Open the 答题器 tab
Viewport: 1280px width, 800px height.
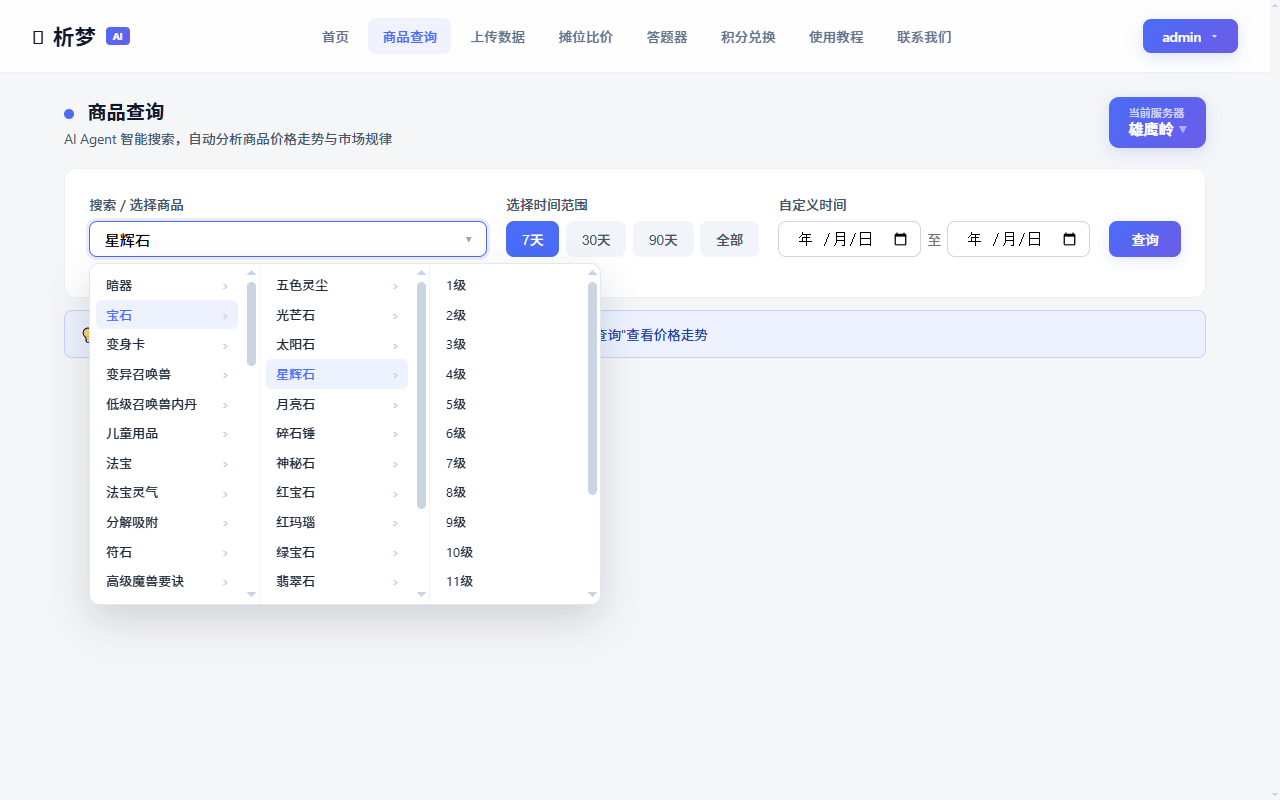pos(667,36)
